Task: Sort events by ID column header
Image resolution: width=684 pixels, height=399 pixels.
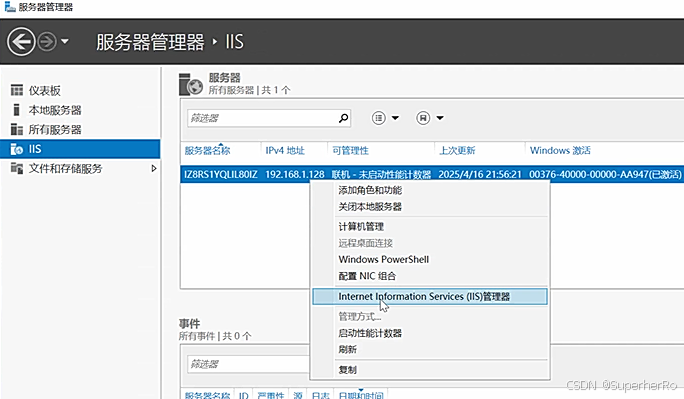Action: pyautogui.click(x=243, y=395)
